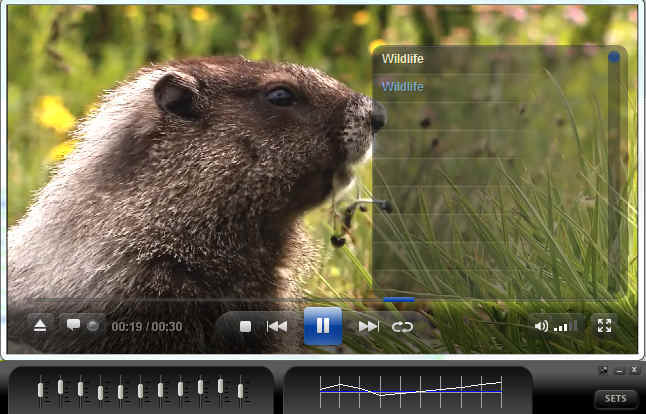Click the playlist scrollbar blue thumb
The width and height of the screenshot is (646, 414).
tap(614, 58)
